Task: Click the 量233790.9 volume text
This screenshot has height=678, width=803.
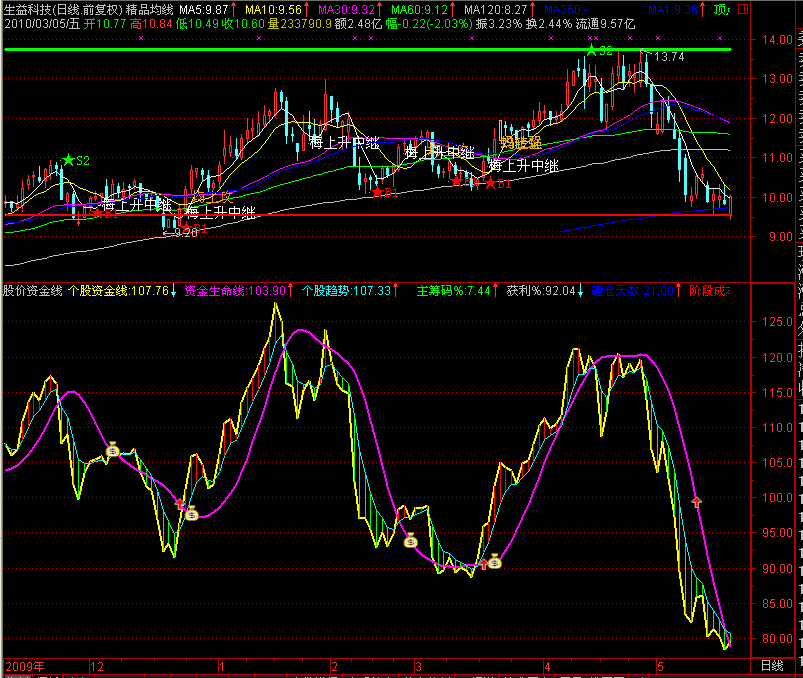Action: point(300,24)
